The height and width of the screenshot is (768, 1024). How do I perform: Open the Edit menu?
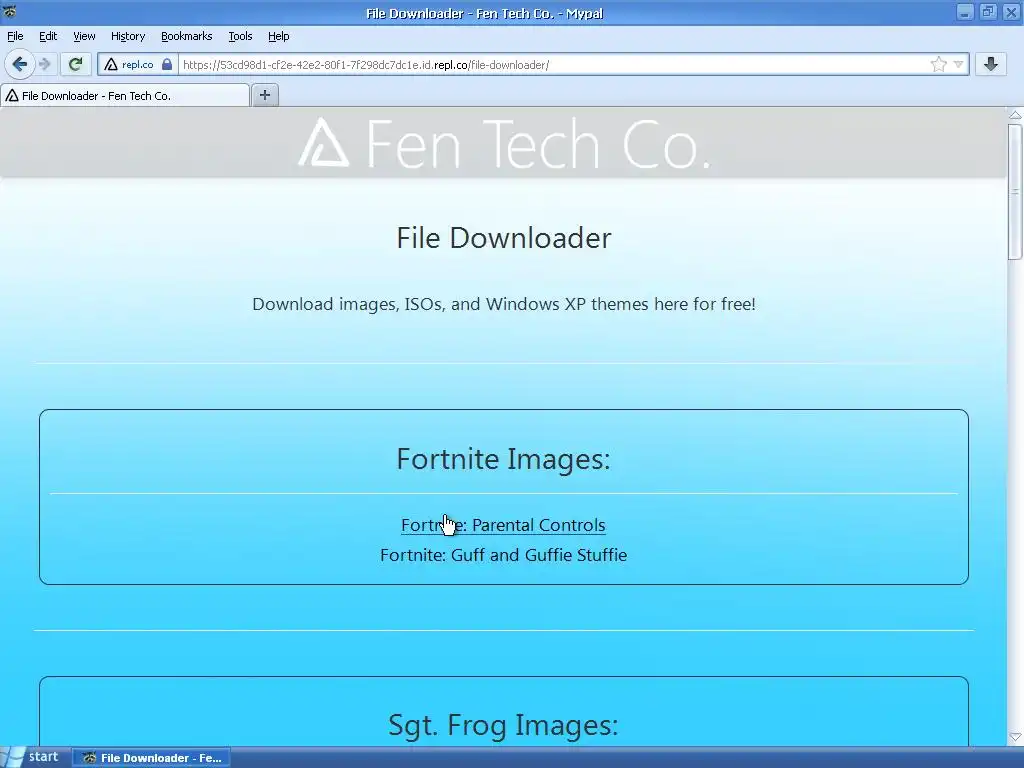[x=48, y=37]
